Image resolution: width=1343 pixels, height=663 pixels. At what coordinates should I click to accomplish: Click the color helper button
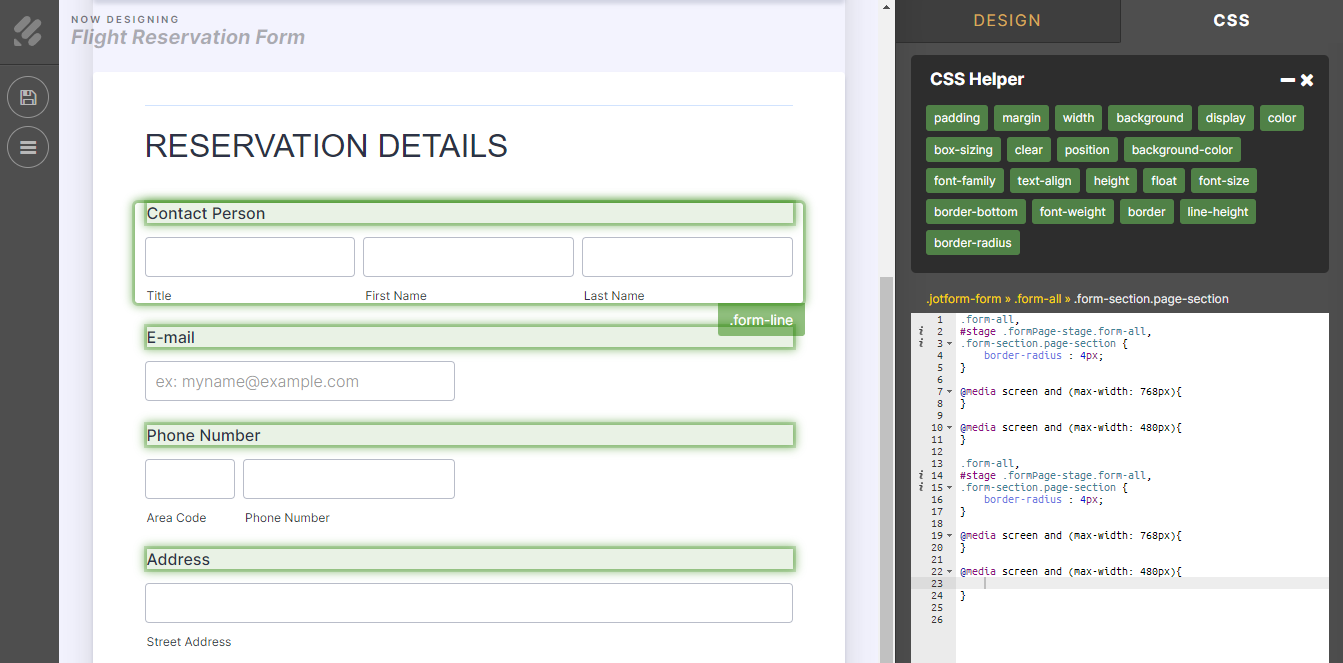[x=1282, y=118]
